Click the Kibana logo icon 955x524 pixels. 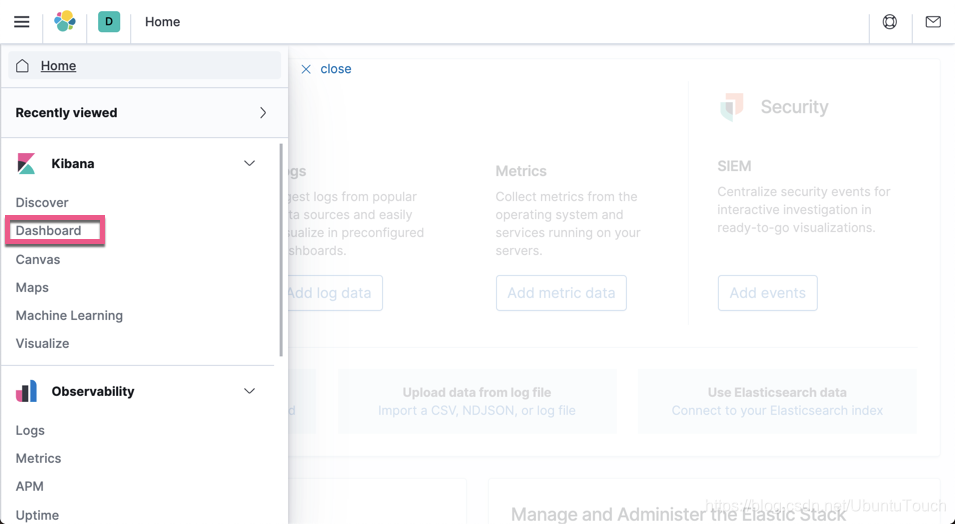click(26, 163)
